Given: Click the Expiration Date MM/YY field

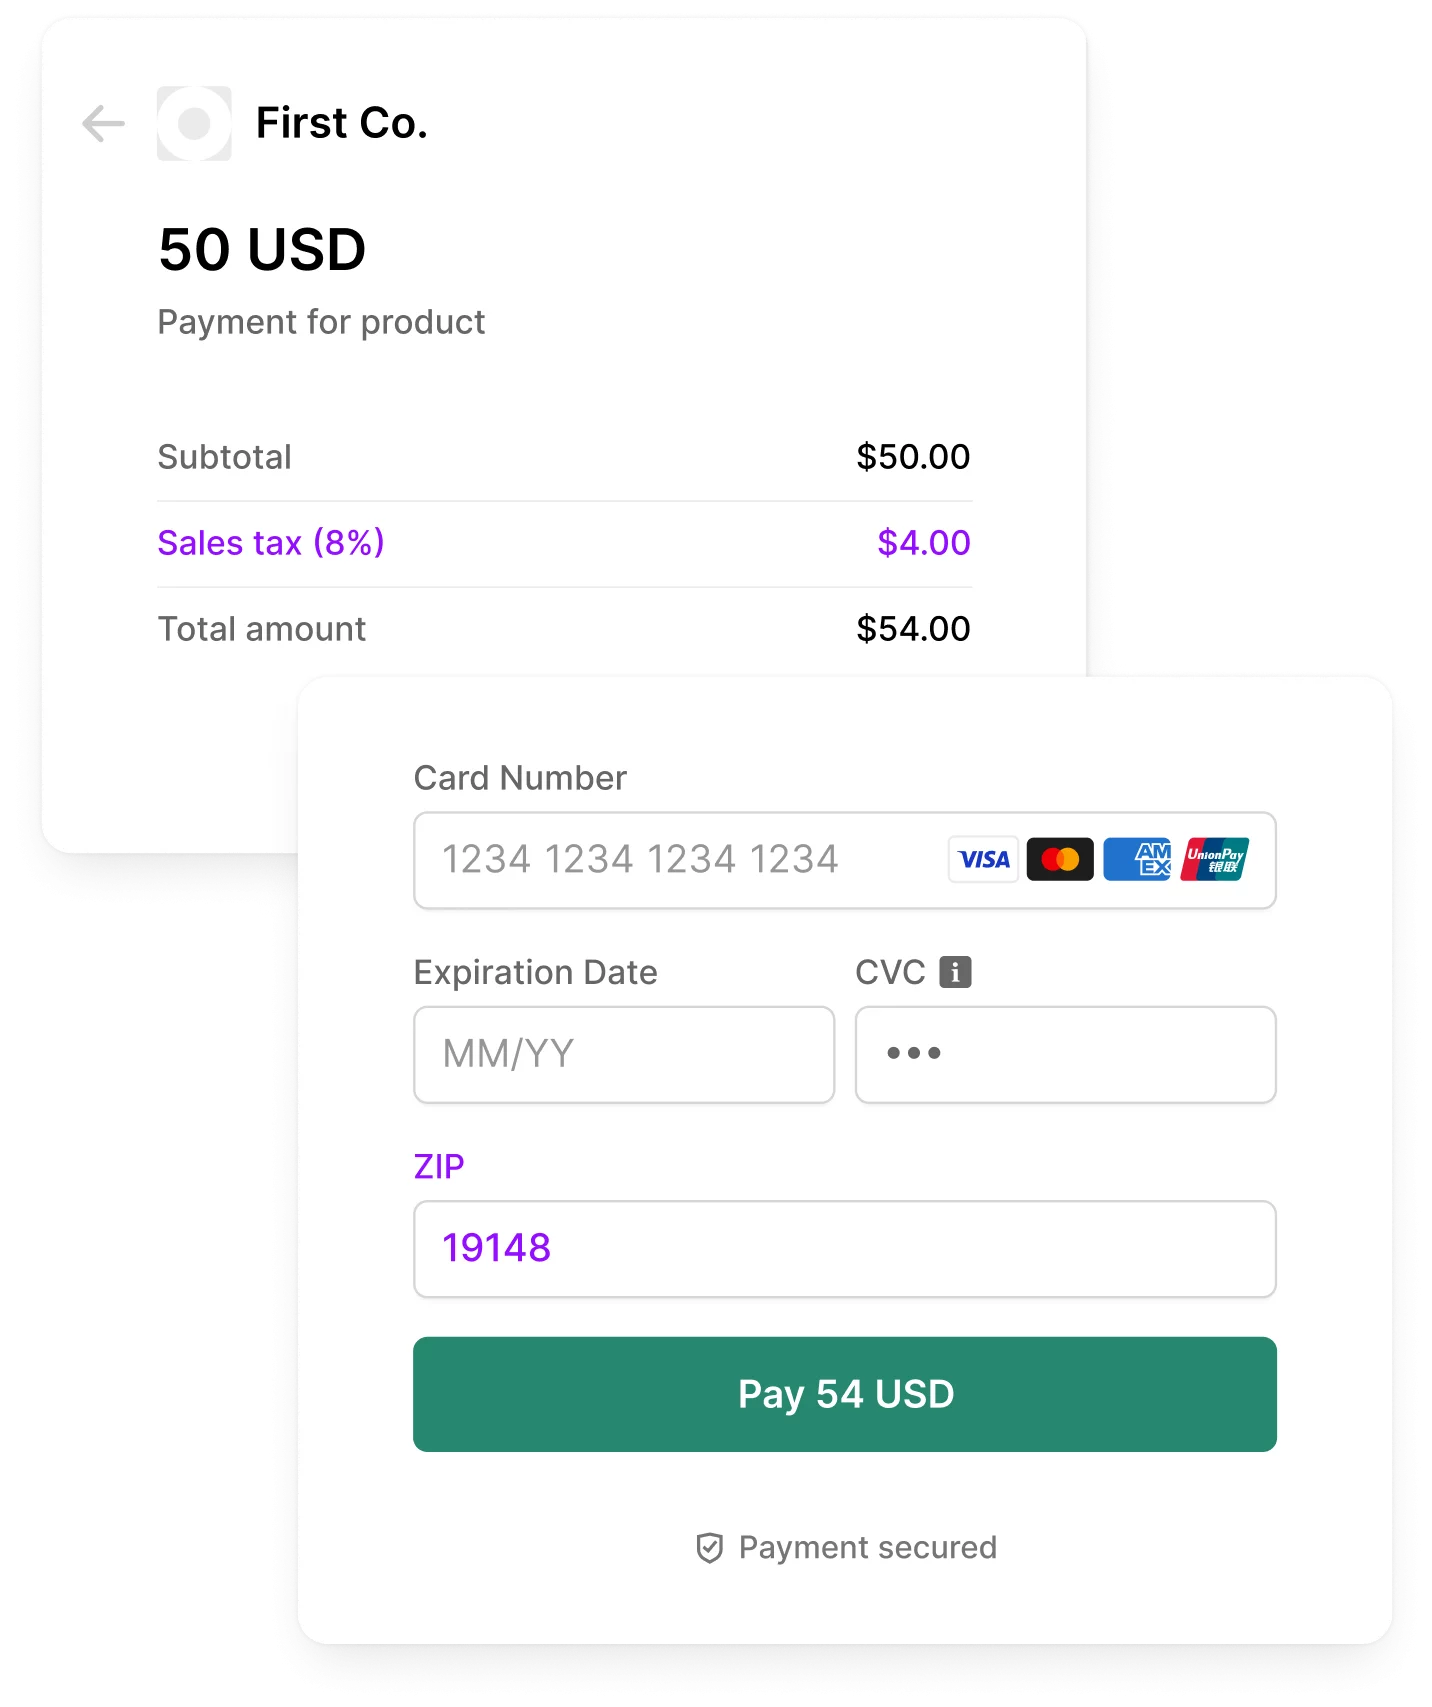Looking at the screenshot, I should click(x=624, y=1054).
